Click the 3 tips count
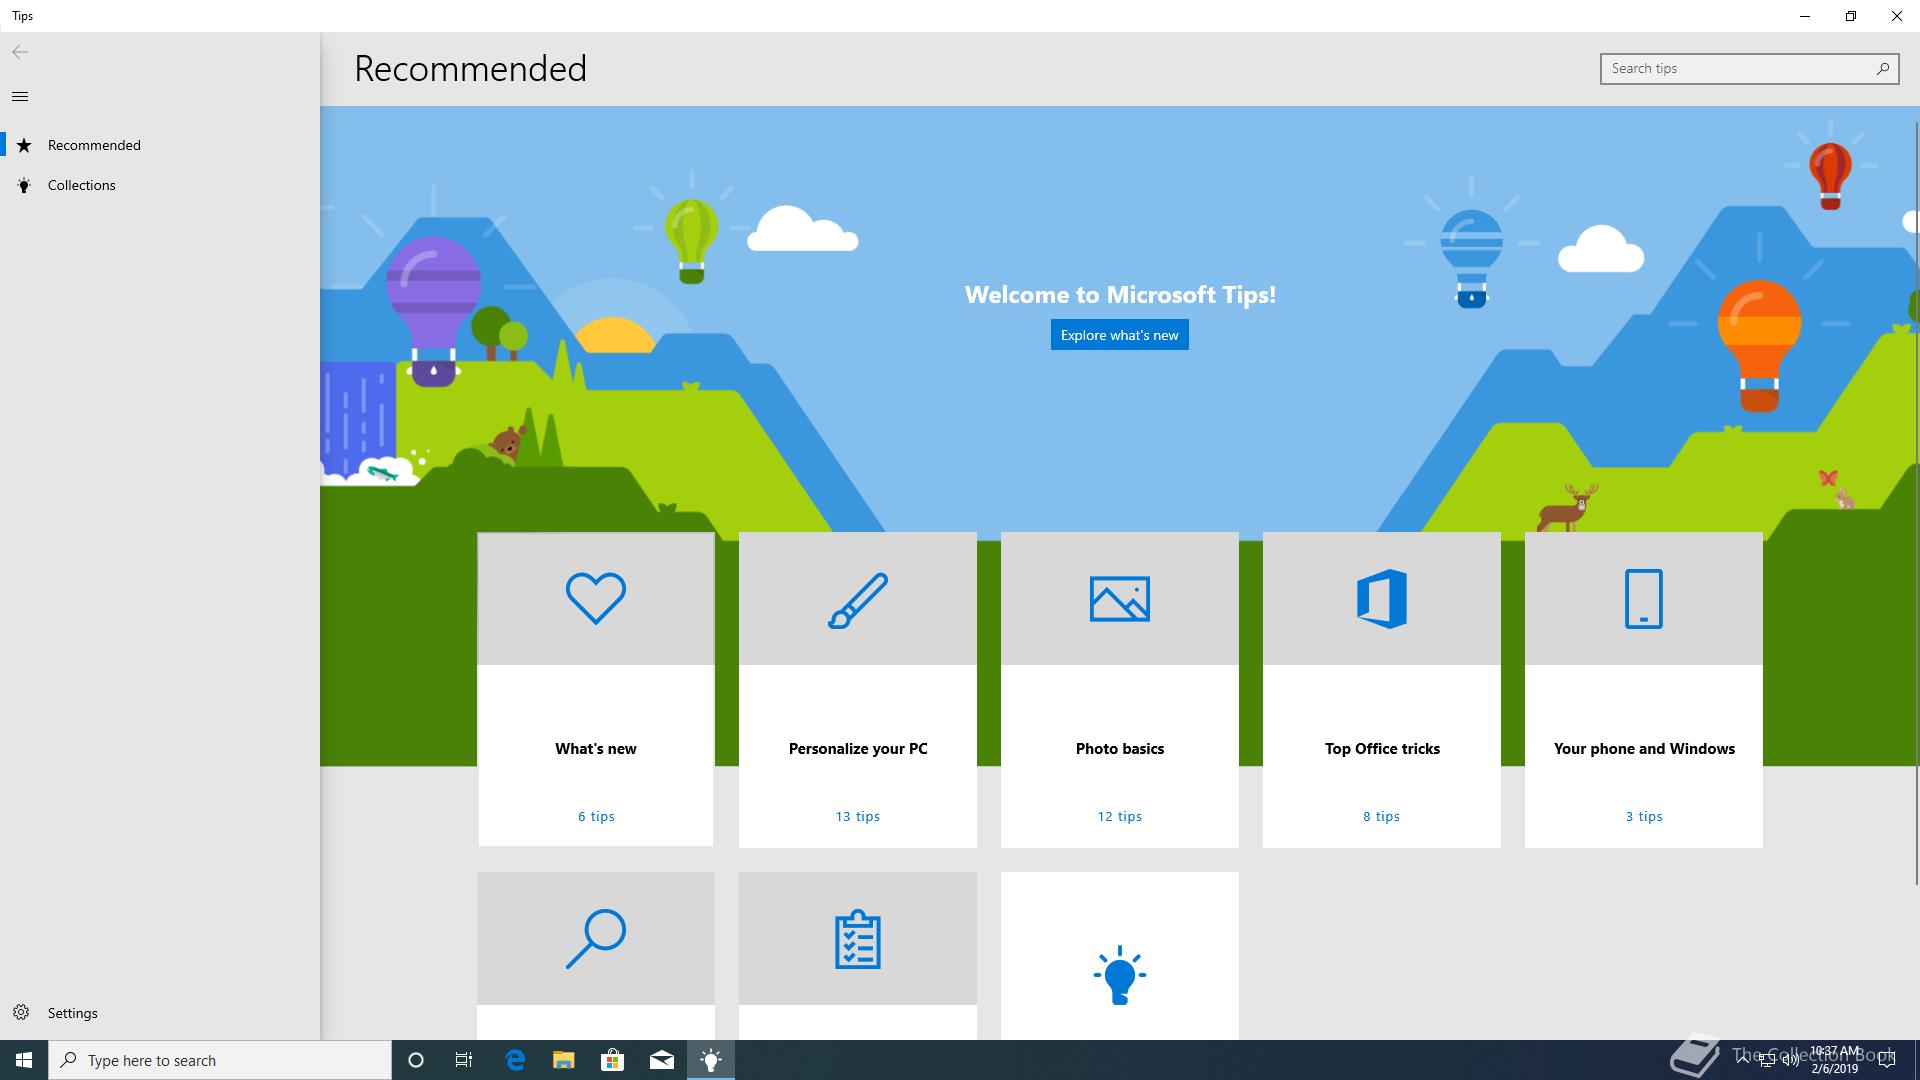This screenshot has width=1920, height=1080. pyautogui.click(x=1644, y=816)
